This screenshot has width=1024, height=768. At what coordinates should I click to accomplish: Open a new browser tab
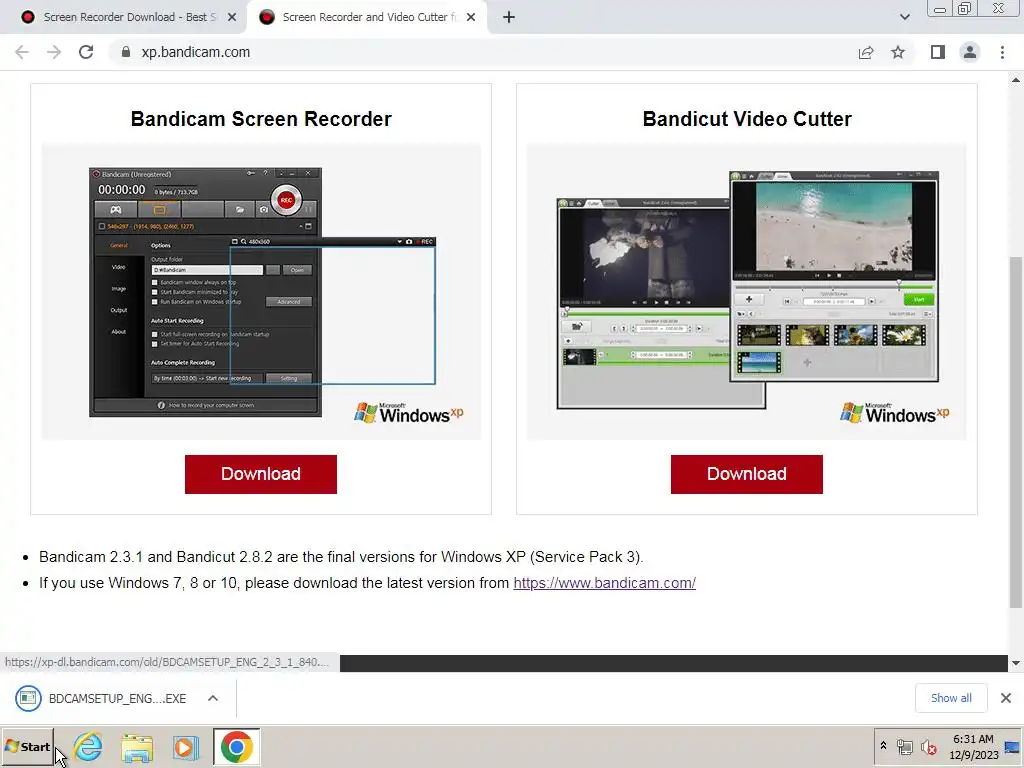coord(509,18)
